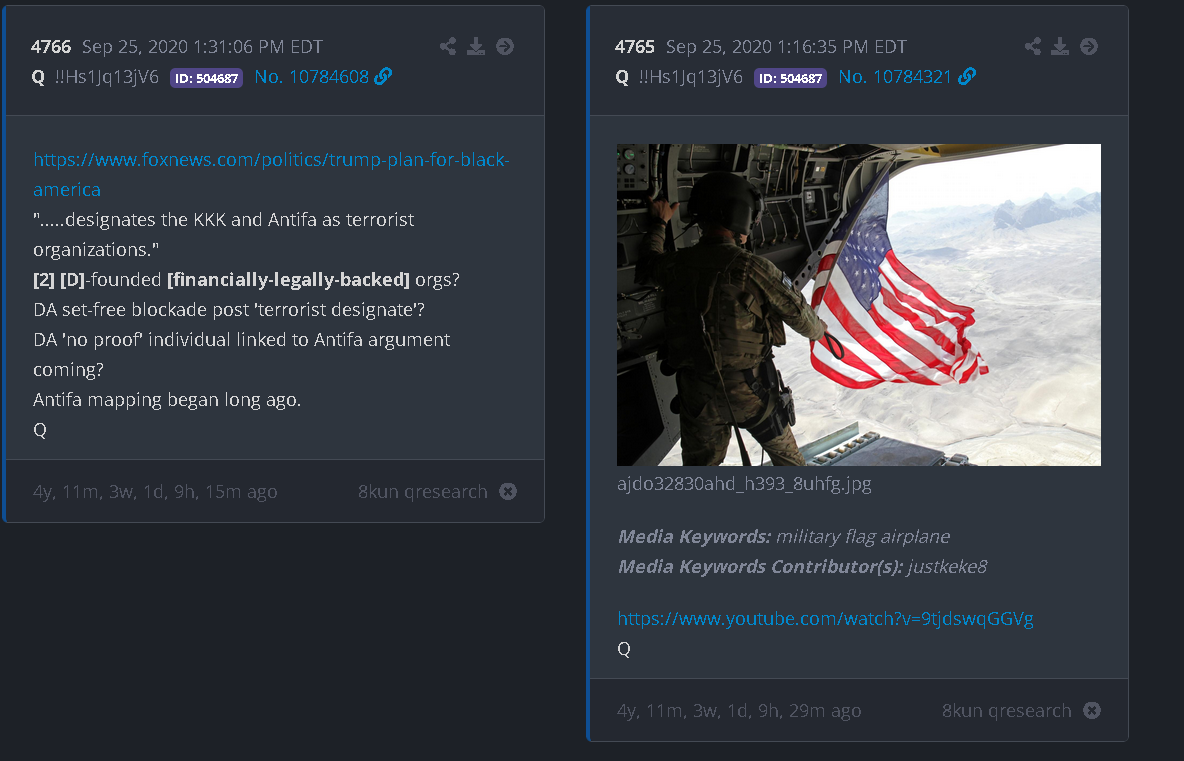This screenshot has width=1184, height=761.
Task: Click the x-circle icon in post 4765 footer
Action: coord(1092,710)
